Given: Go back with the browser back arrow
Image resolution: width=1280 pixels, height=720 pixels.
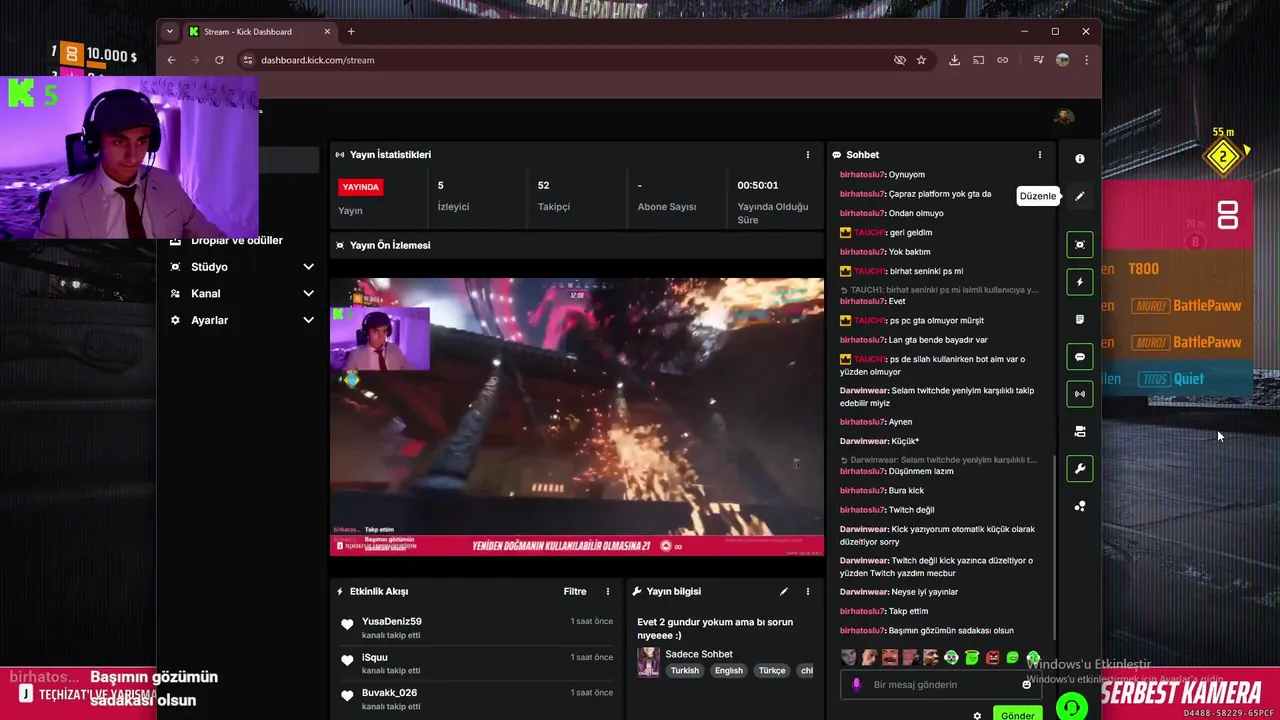Looking at the screenshot, I should [x=171, y=60].
